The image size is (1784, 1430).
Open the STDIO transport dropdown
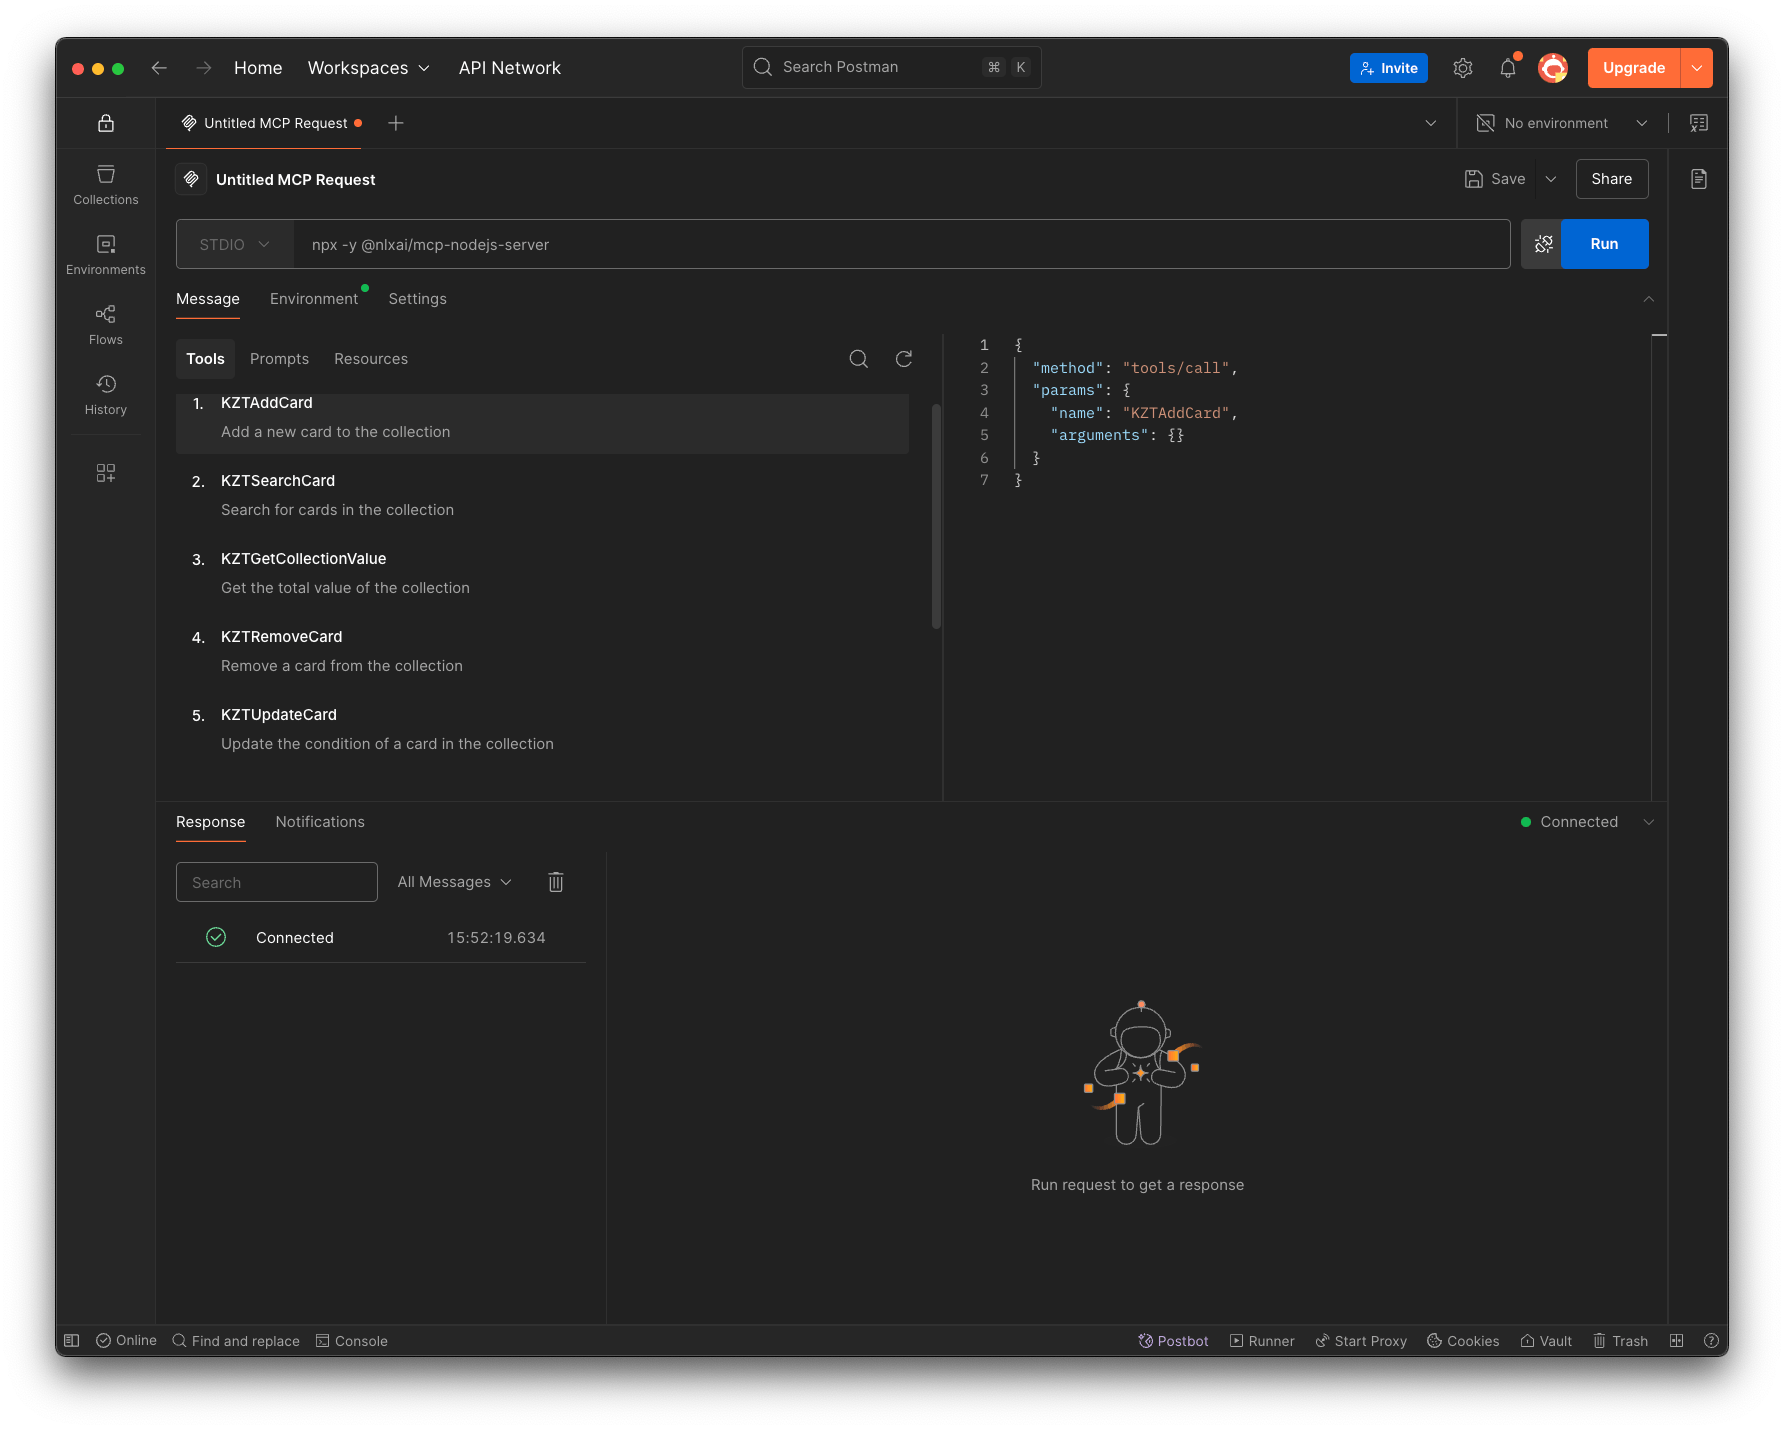tap(235, 245)
